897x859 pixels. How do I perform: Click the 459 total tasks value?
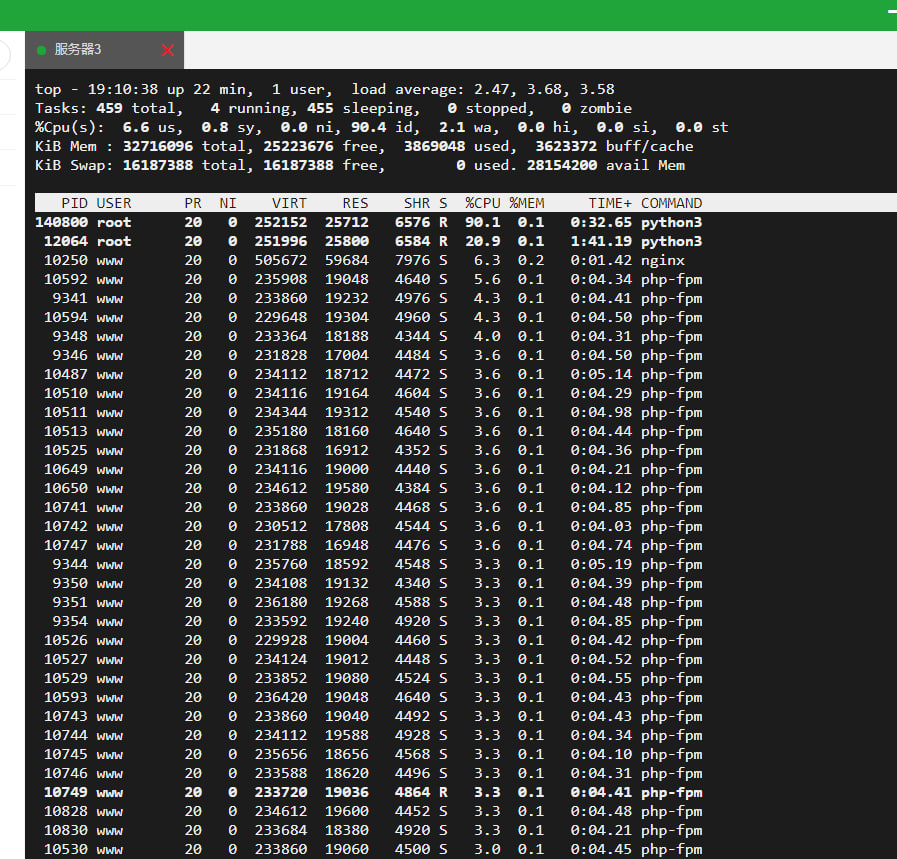(x=109, y=108)
